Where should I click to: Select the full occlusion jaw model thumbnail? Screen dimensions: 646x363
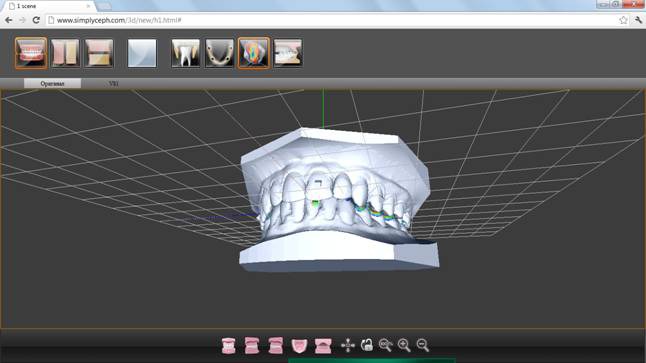click(31, 53)
